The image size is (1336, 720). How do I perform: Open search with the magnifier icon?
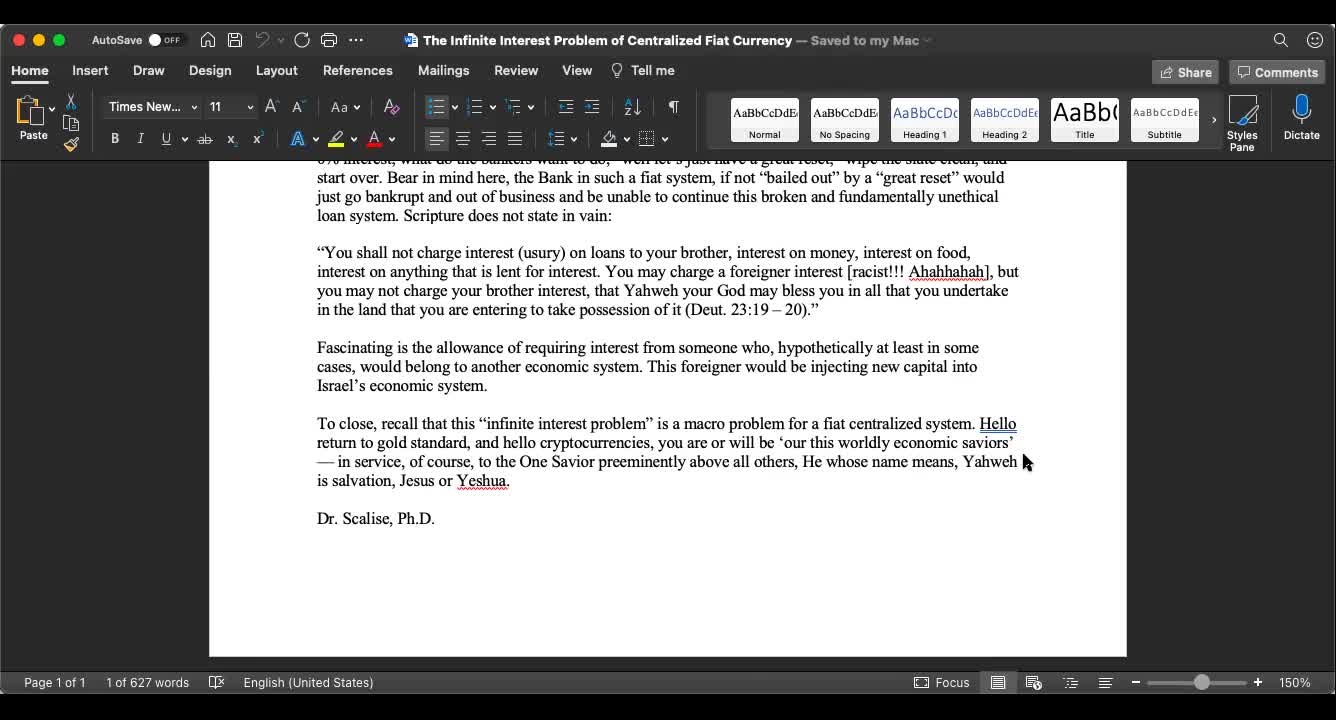pyautogui.click(x=1281, y=40)
